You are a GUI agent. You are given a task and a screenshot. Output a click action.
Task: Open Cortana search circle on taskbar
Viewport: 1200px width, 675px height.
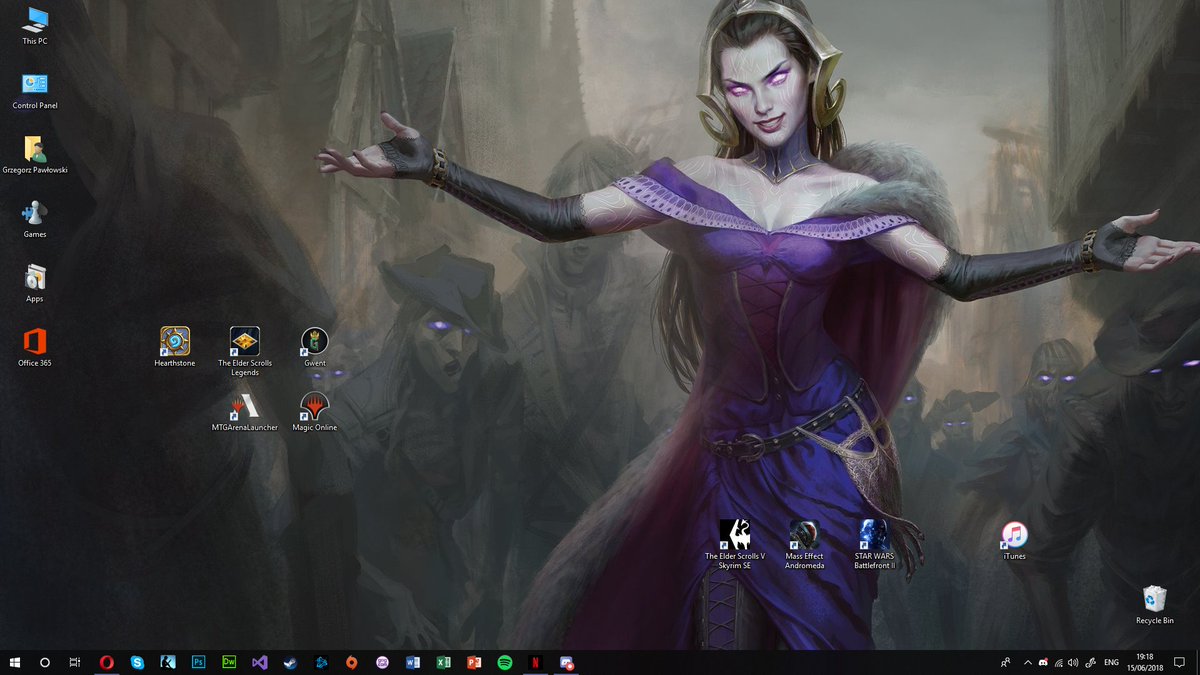point(45,662)
